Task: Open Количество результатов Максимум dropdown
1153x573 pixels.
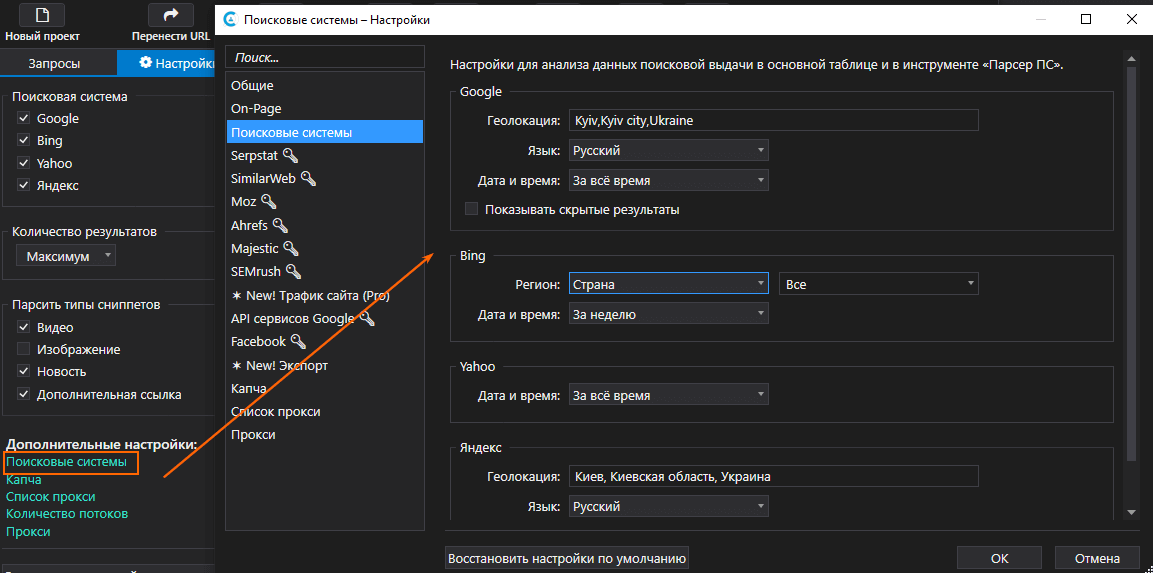Action: (x=66, y=256)
